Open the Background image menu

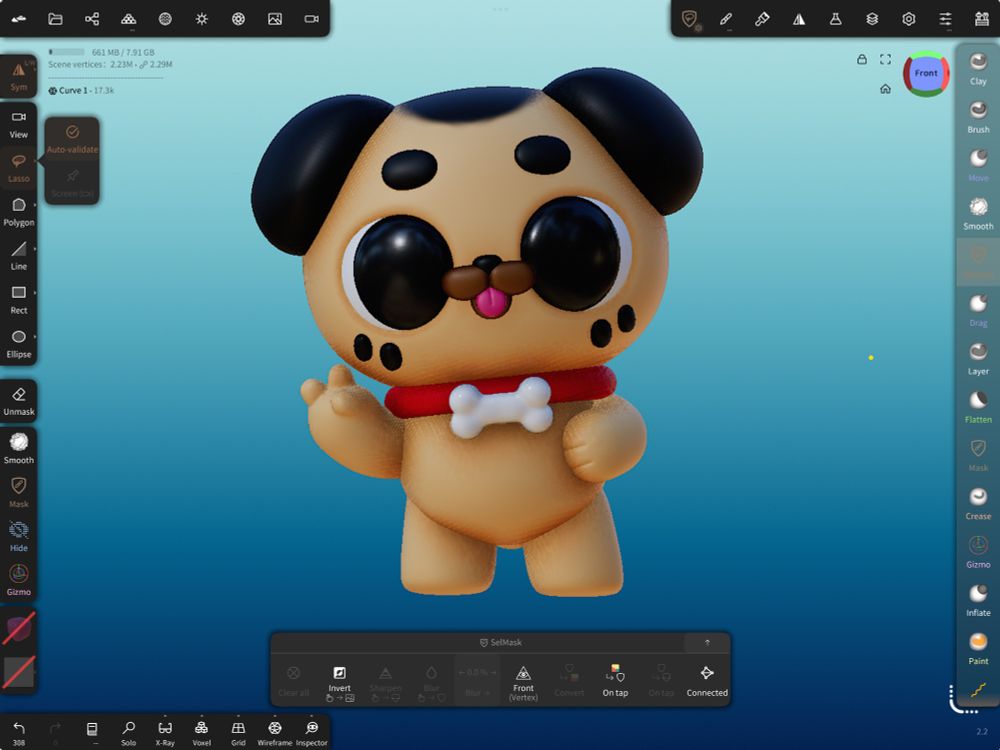[275, 19]
